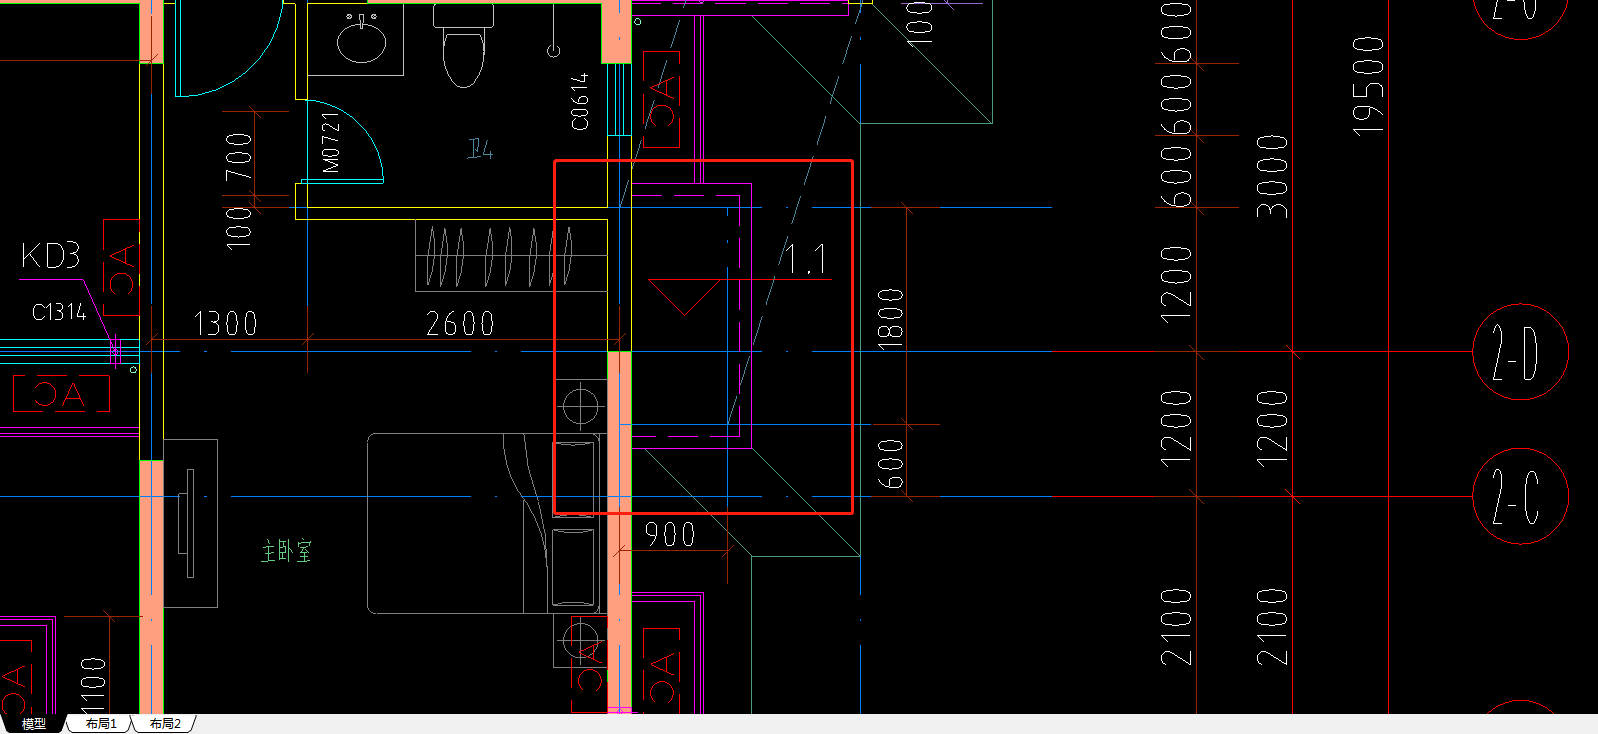Screen dimensions: 1598x734
Task: Pick the 1800 dimension text
Action: (x=890, y=319)
